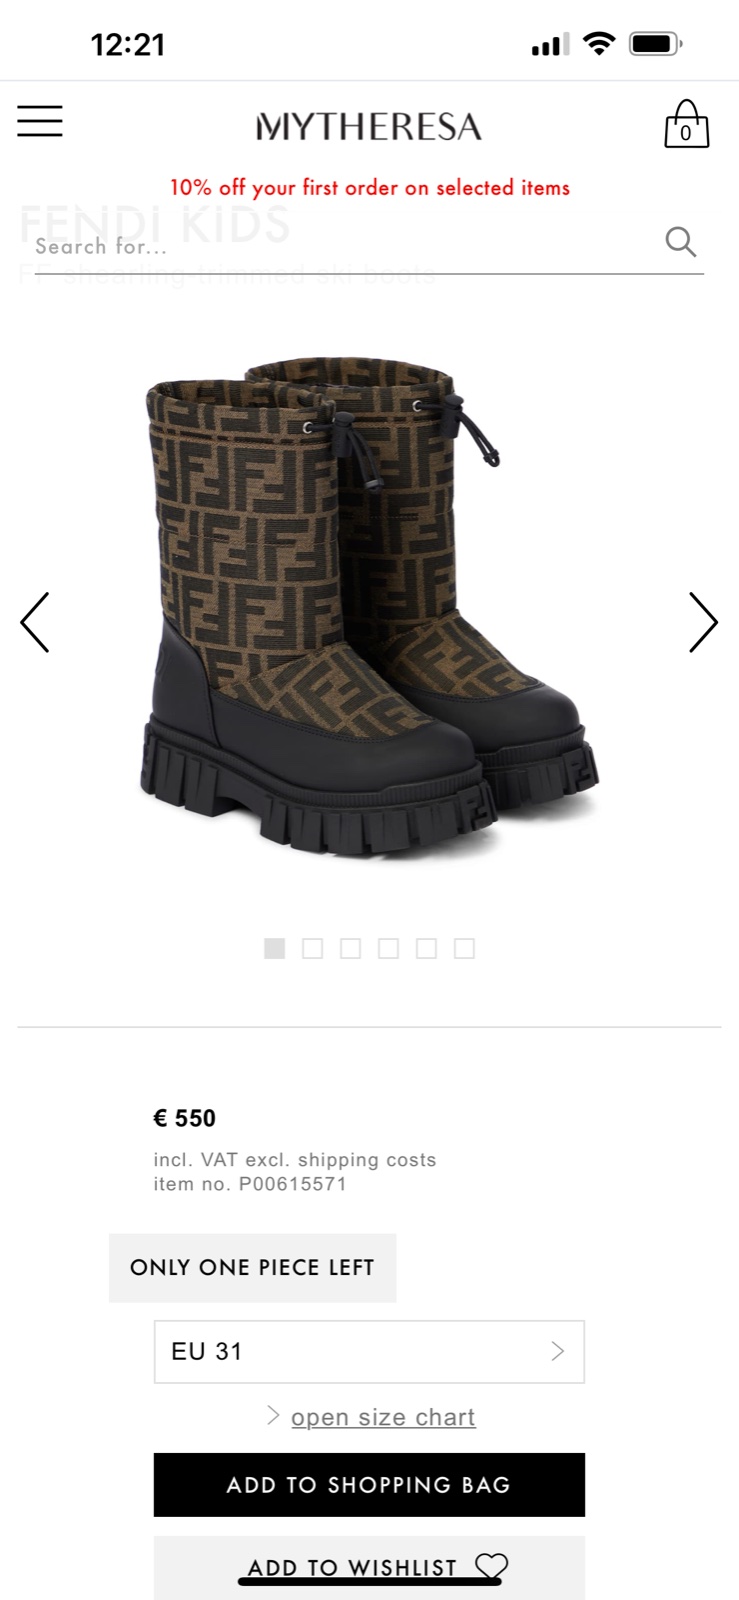Open the hamburger navigation menu
The image size is (739, 1600).
click(40, 121)
